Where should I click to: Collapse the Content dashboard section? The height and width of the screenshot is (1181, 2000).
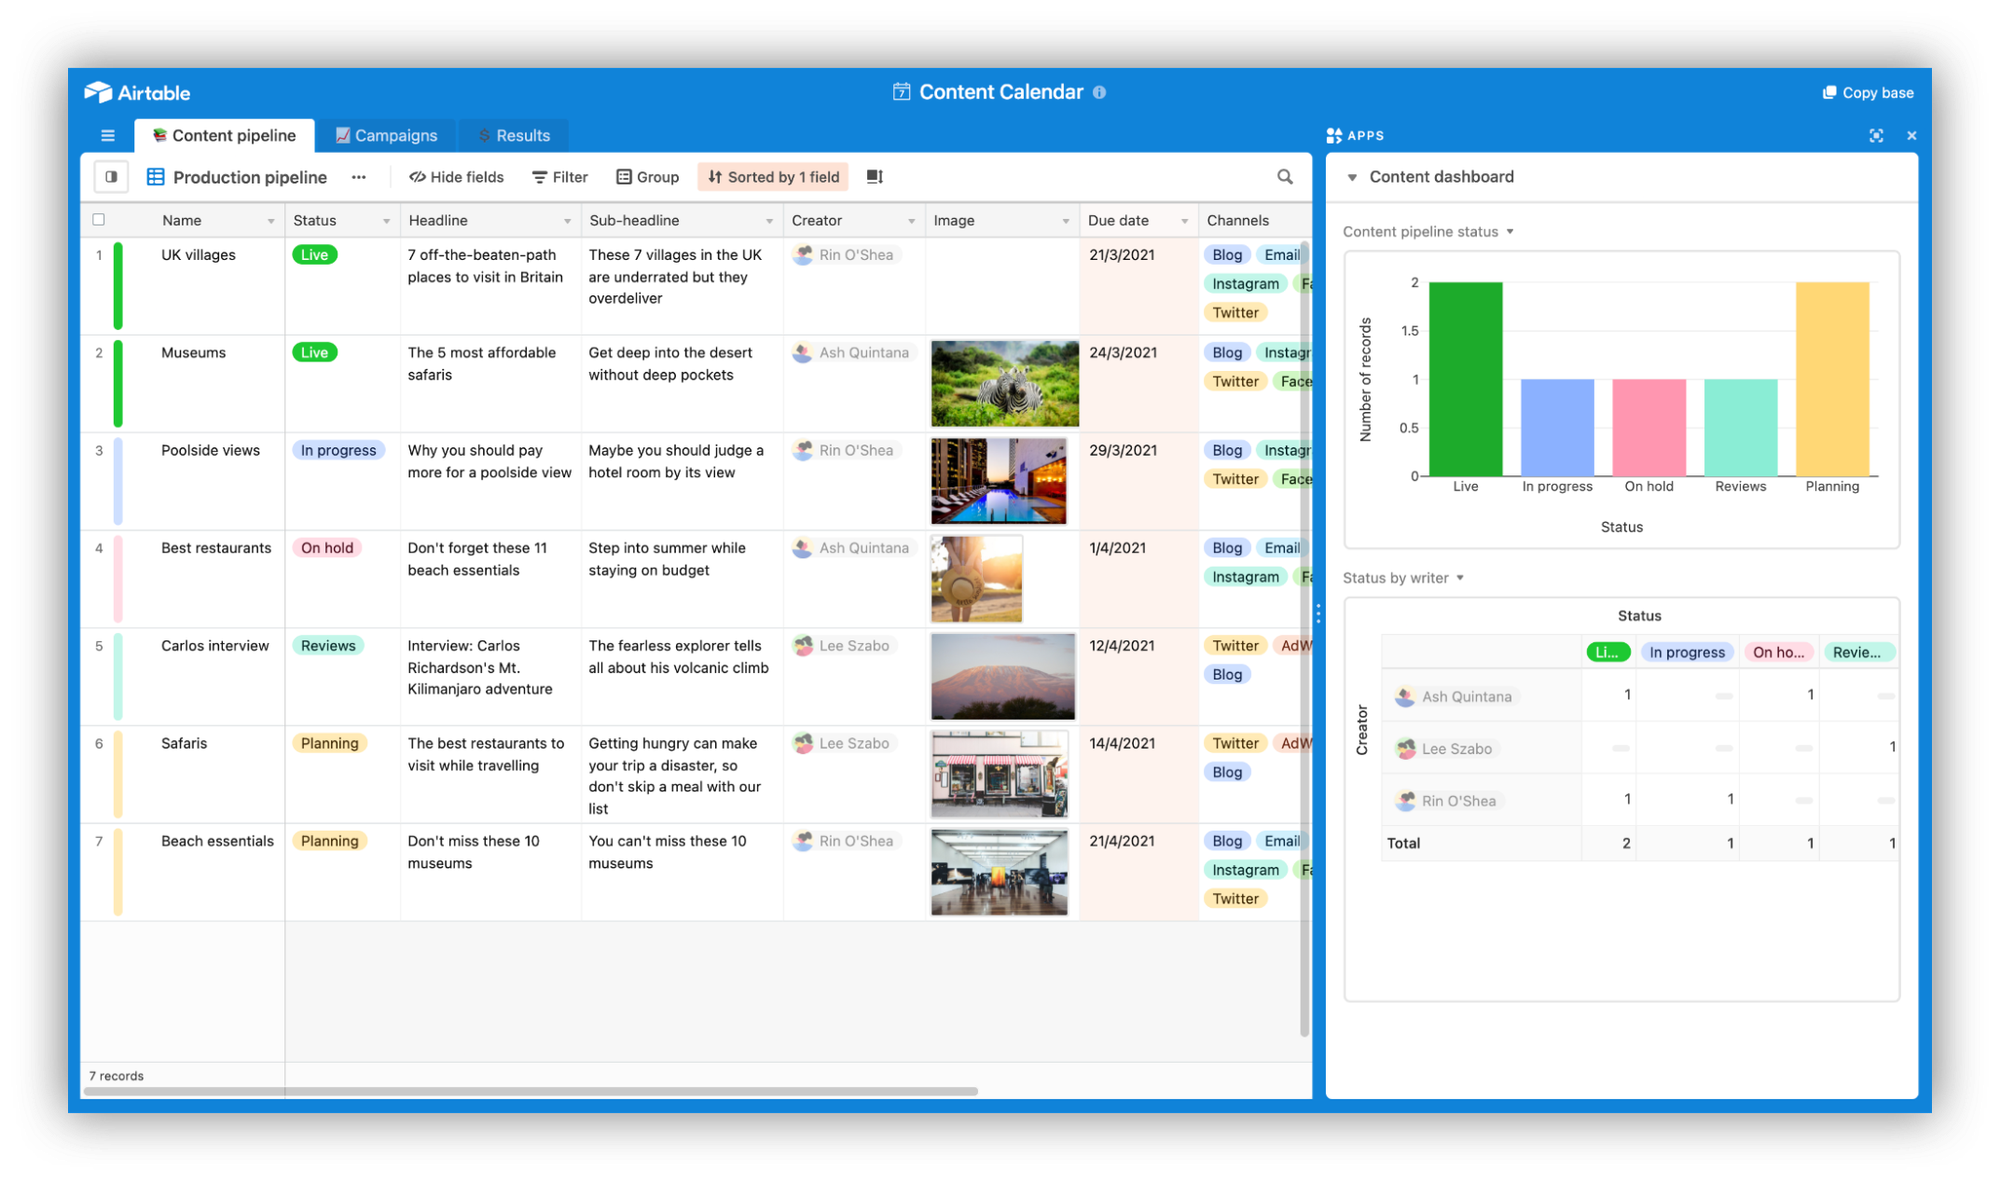coord(1352,177)
